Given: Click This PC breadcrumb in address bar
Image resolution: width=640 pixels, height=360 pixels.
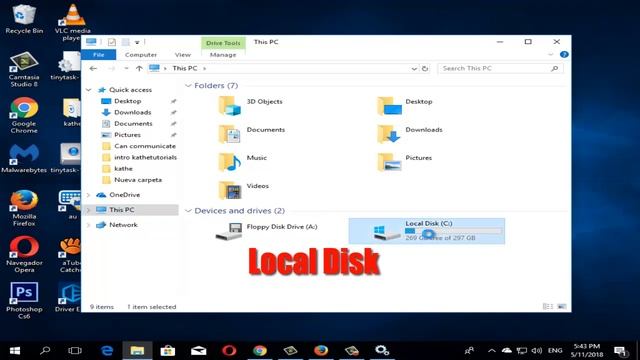Looking at the screenshot, I should pos(184,69).
